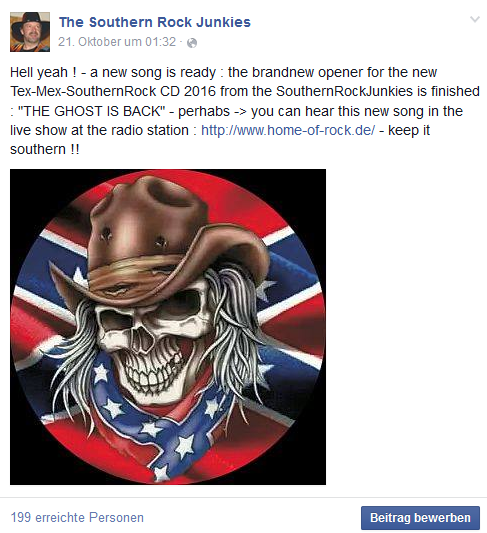
Task: Open the 21. Oktober um 01:32 timestamp
Action: pos(117,42)
